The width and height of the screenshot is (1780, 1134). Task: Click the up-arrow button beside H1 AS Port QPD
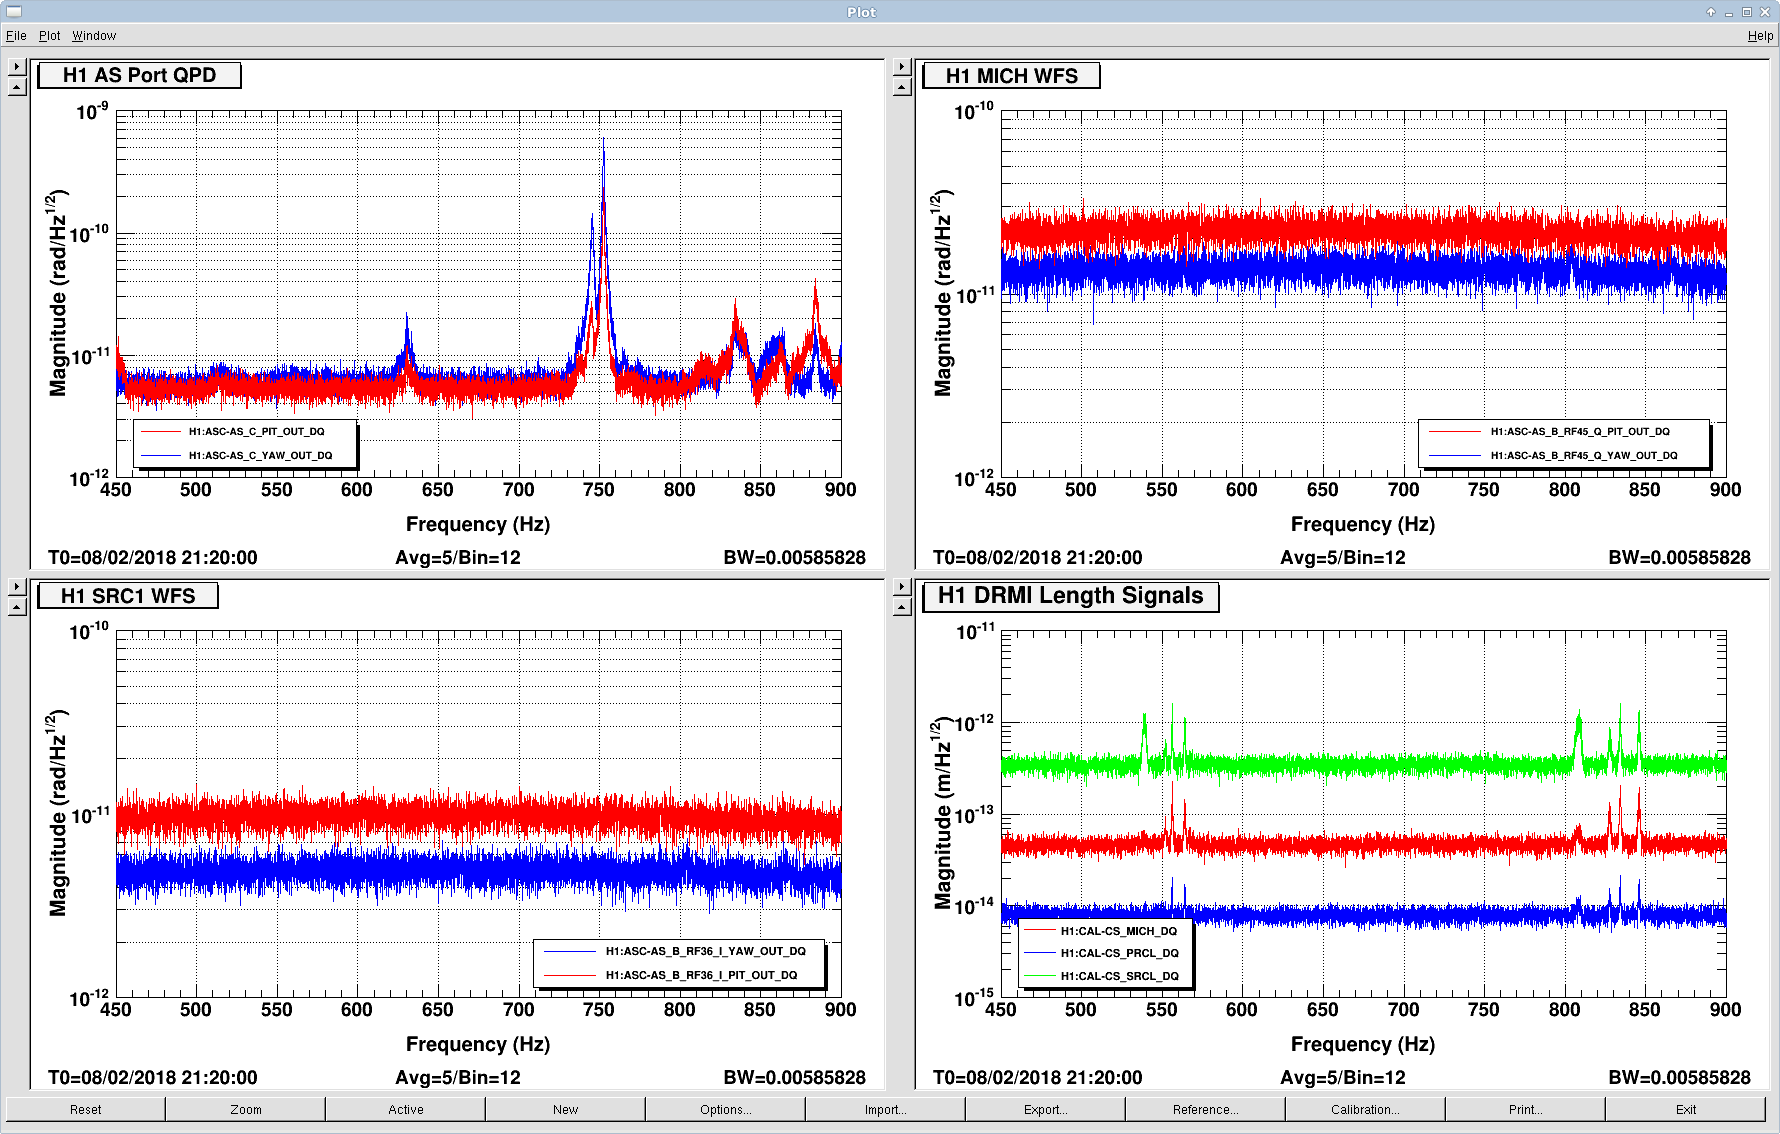pos(17,87)
